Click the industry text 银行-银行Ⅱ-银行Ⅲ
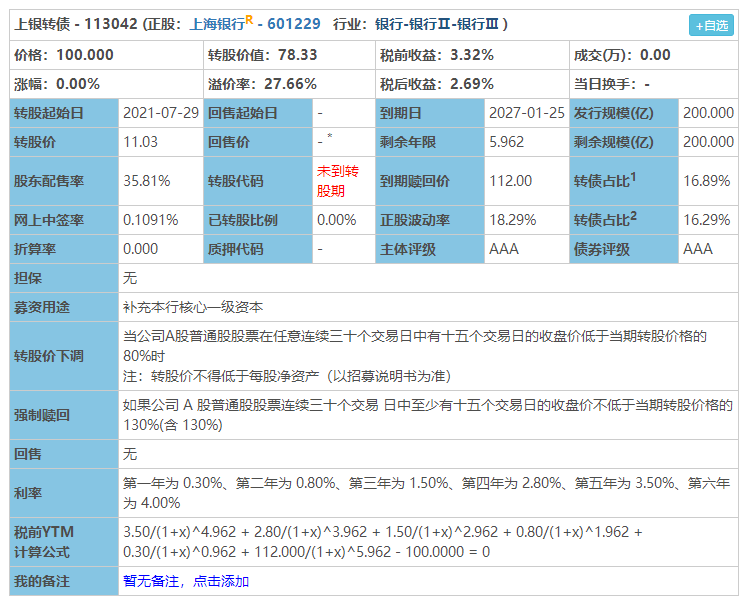 436,24
